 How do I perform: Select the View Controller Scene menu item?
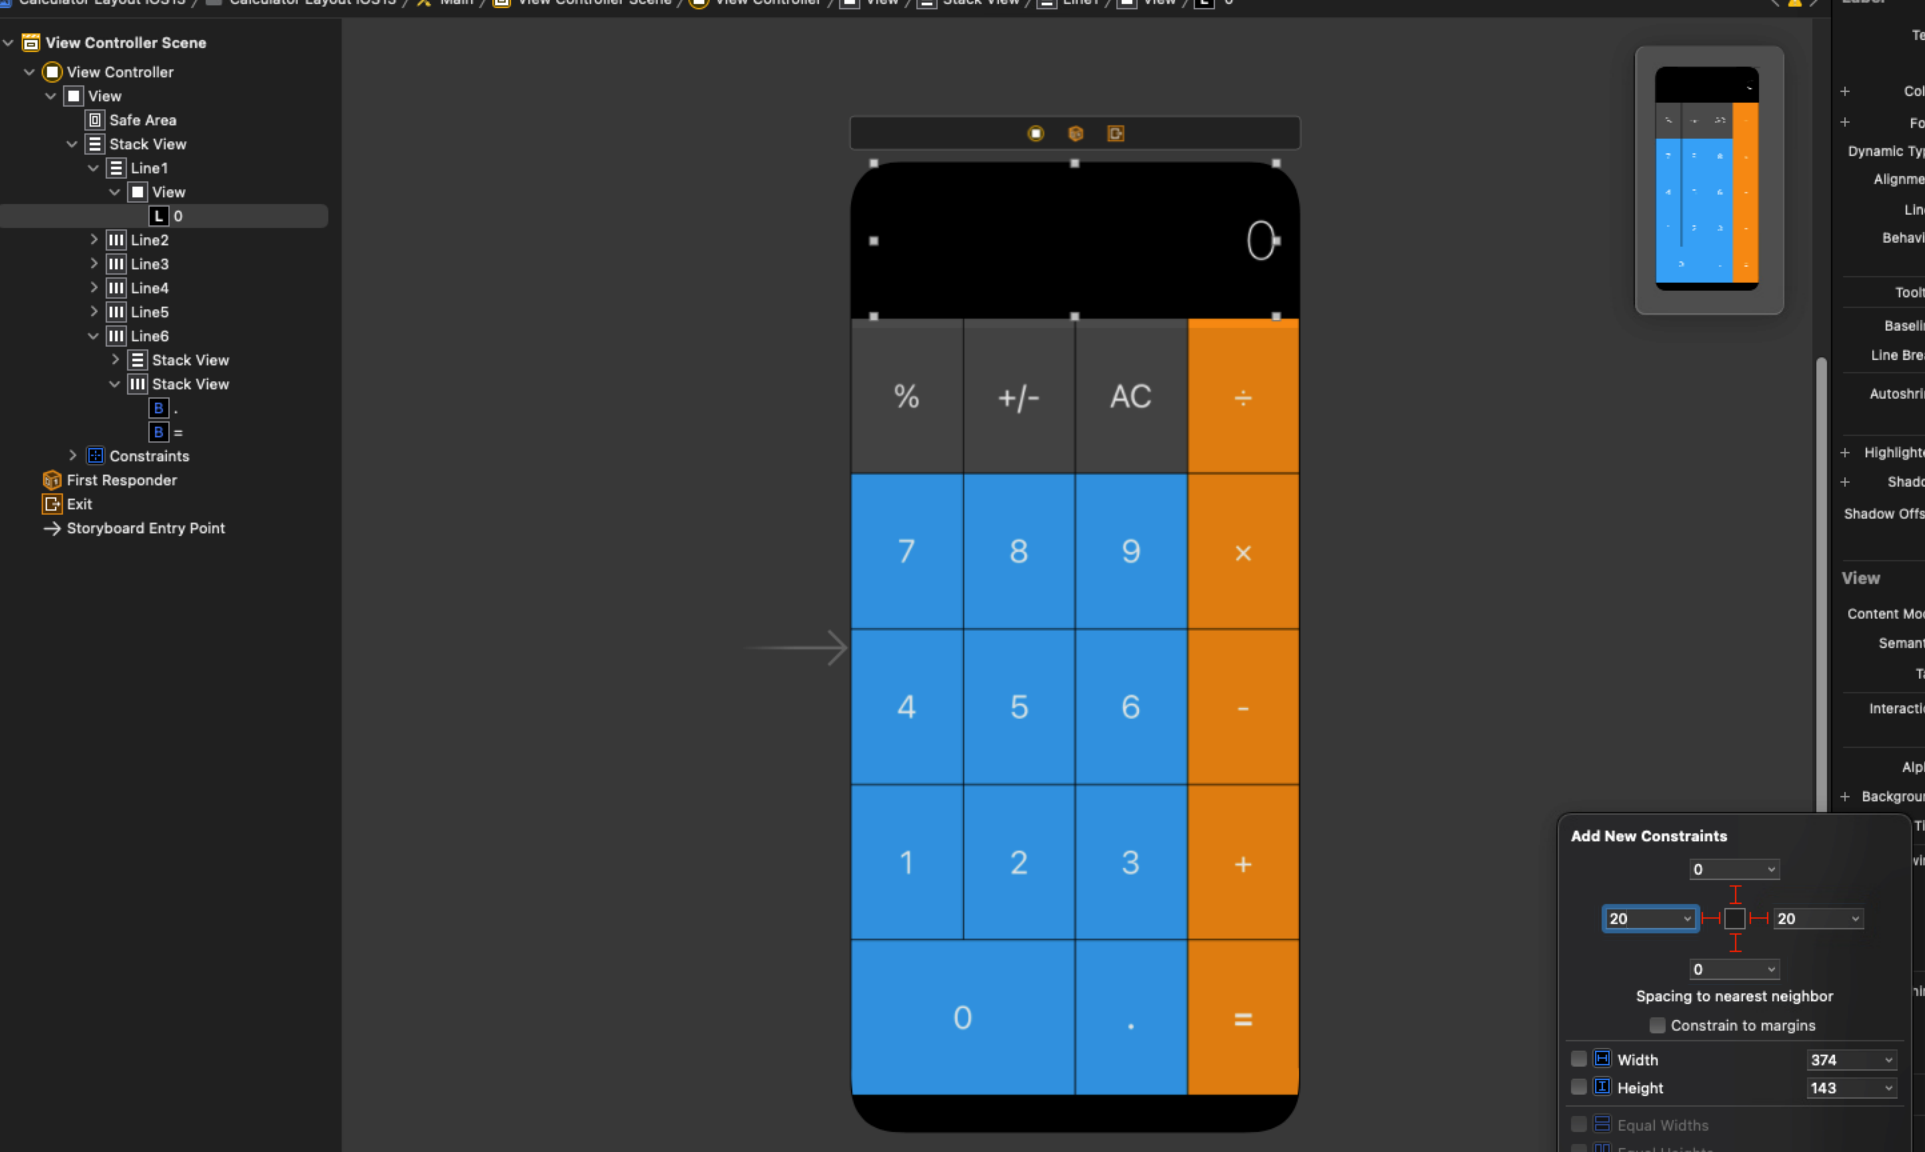coord(125,41)
